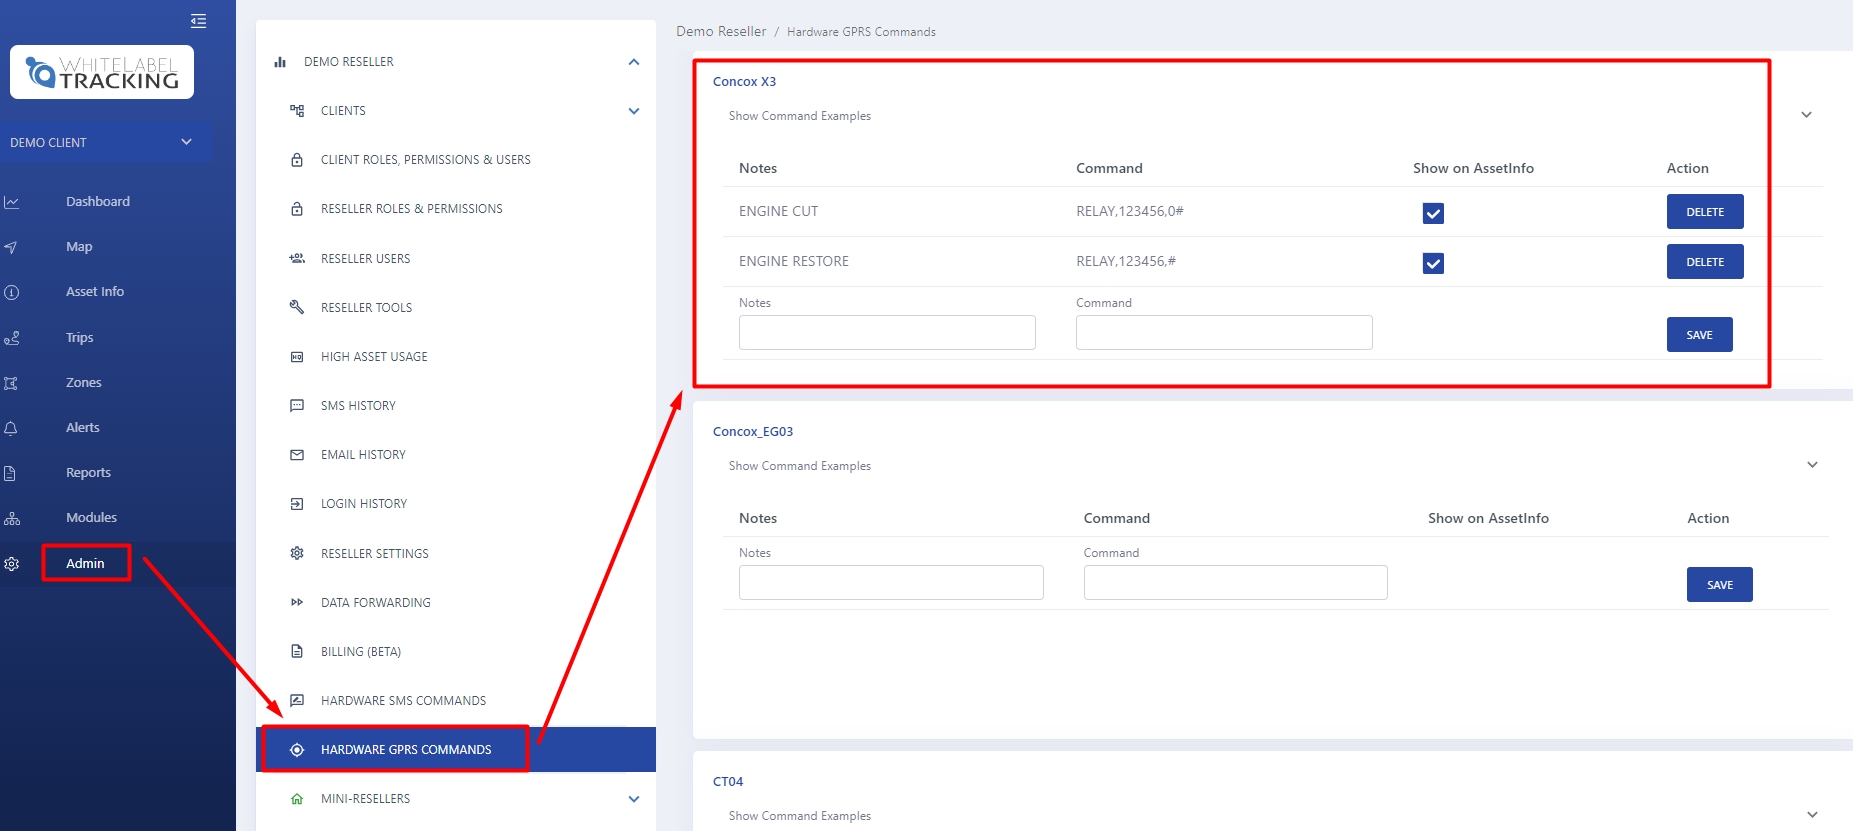The height and width of the screenshot is (831, 1853).
Task: Save the new Concox X3 command
Action: pos(1700,335)
